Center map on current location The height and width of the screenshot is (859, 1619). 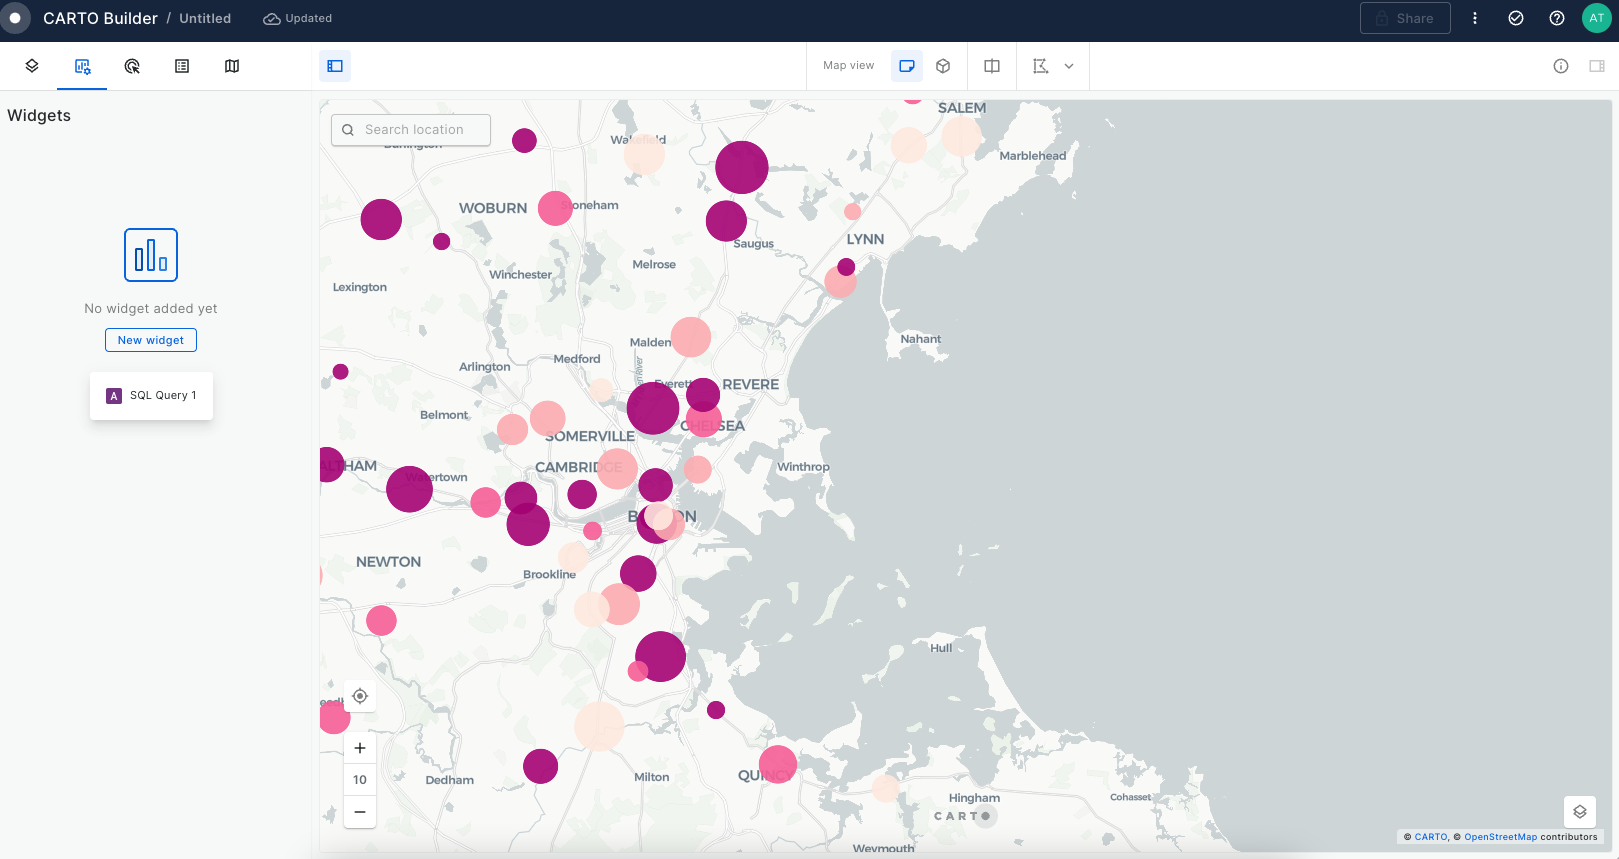360,696
